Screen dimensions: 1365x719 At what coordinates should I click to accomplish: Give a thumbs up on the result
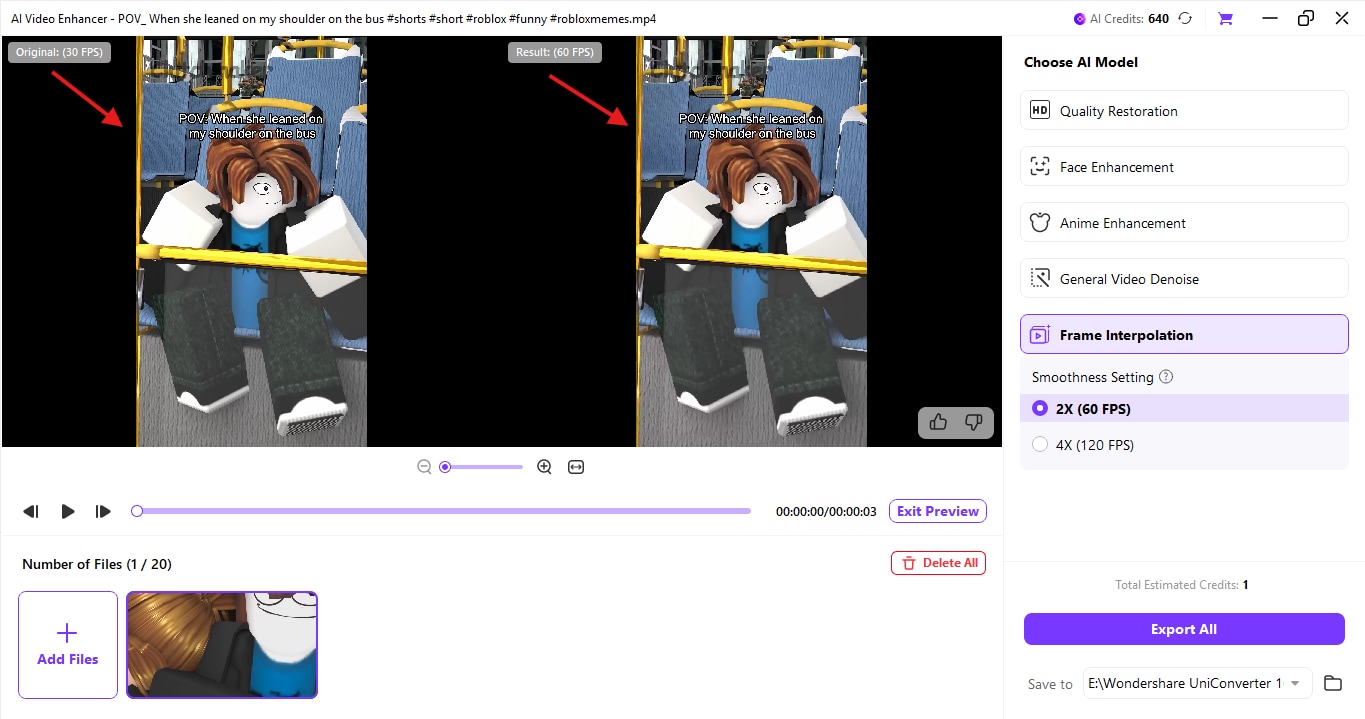click(x=938, y=422)
